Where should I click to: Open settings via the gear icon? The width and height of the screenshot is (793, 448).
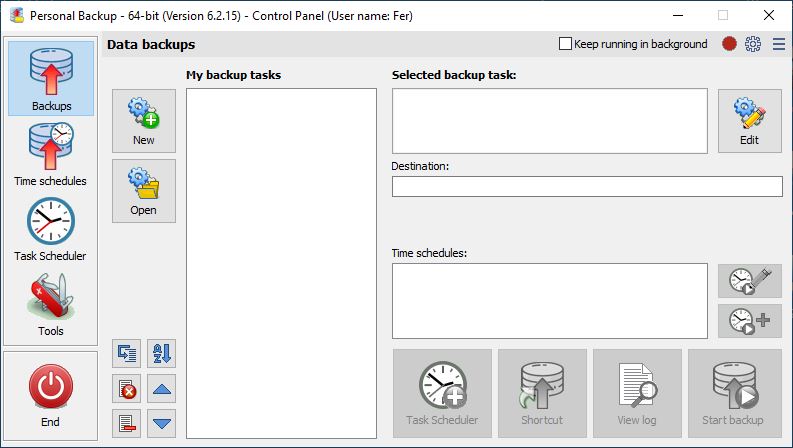pyautogui.click(x=753, y=44)
